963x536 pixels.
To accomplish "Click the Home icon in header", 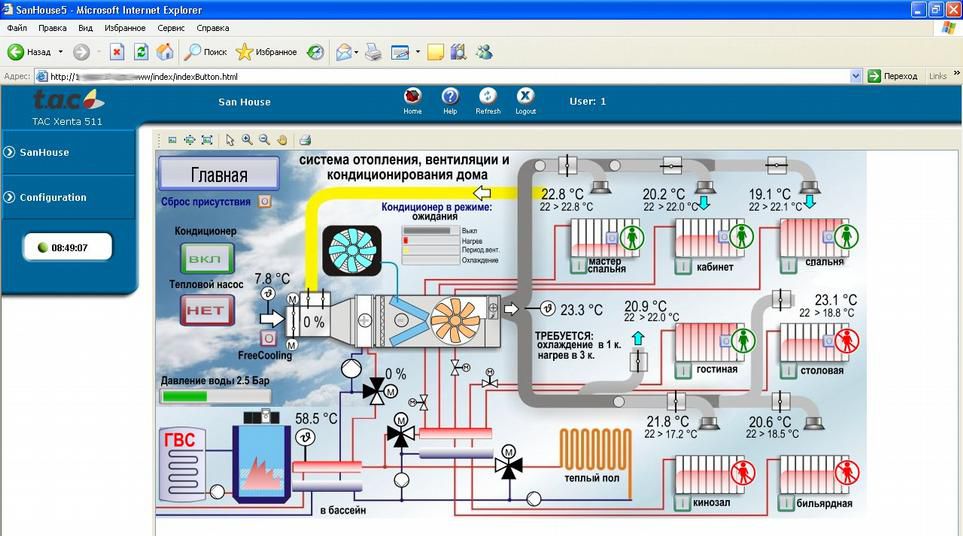I will tap(412, 97).
